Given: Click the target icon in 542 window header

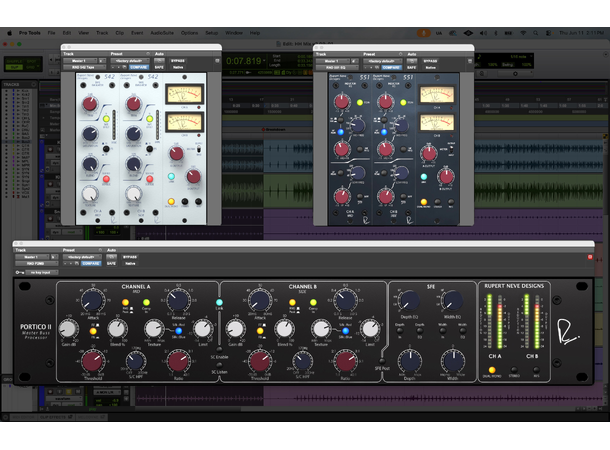Looking at the screenshot, I should (x=217, y=61).
